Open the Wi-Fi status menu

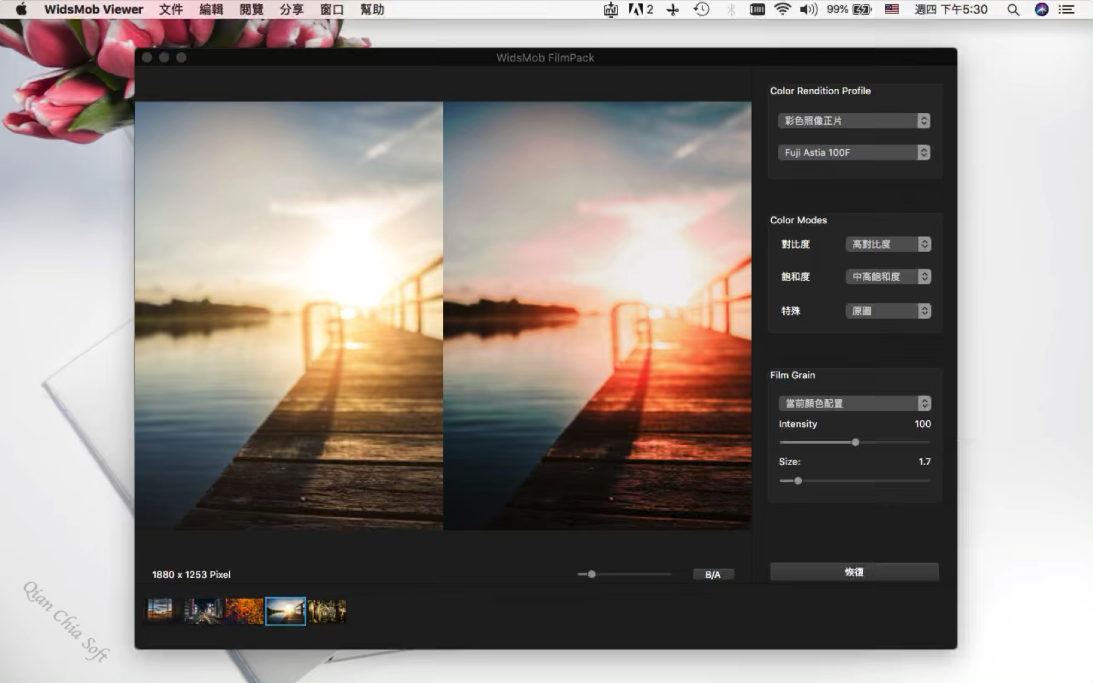(x=782, y=9)
